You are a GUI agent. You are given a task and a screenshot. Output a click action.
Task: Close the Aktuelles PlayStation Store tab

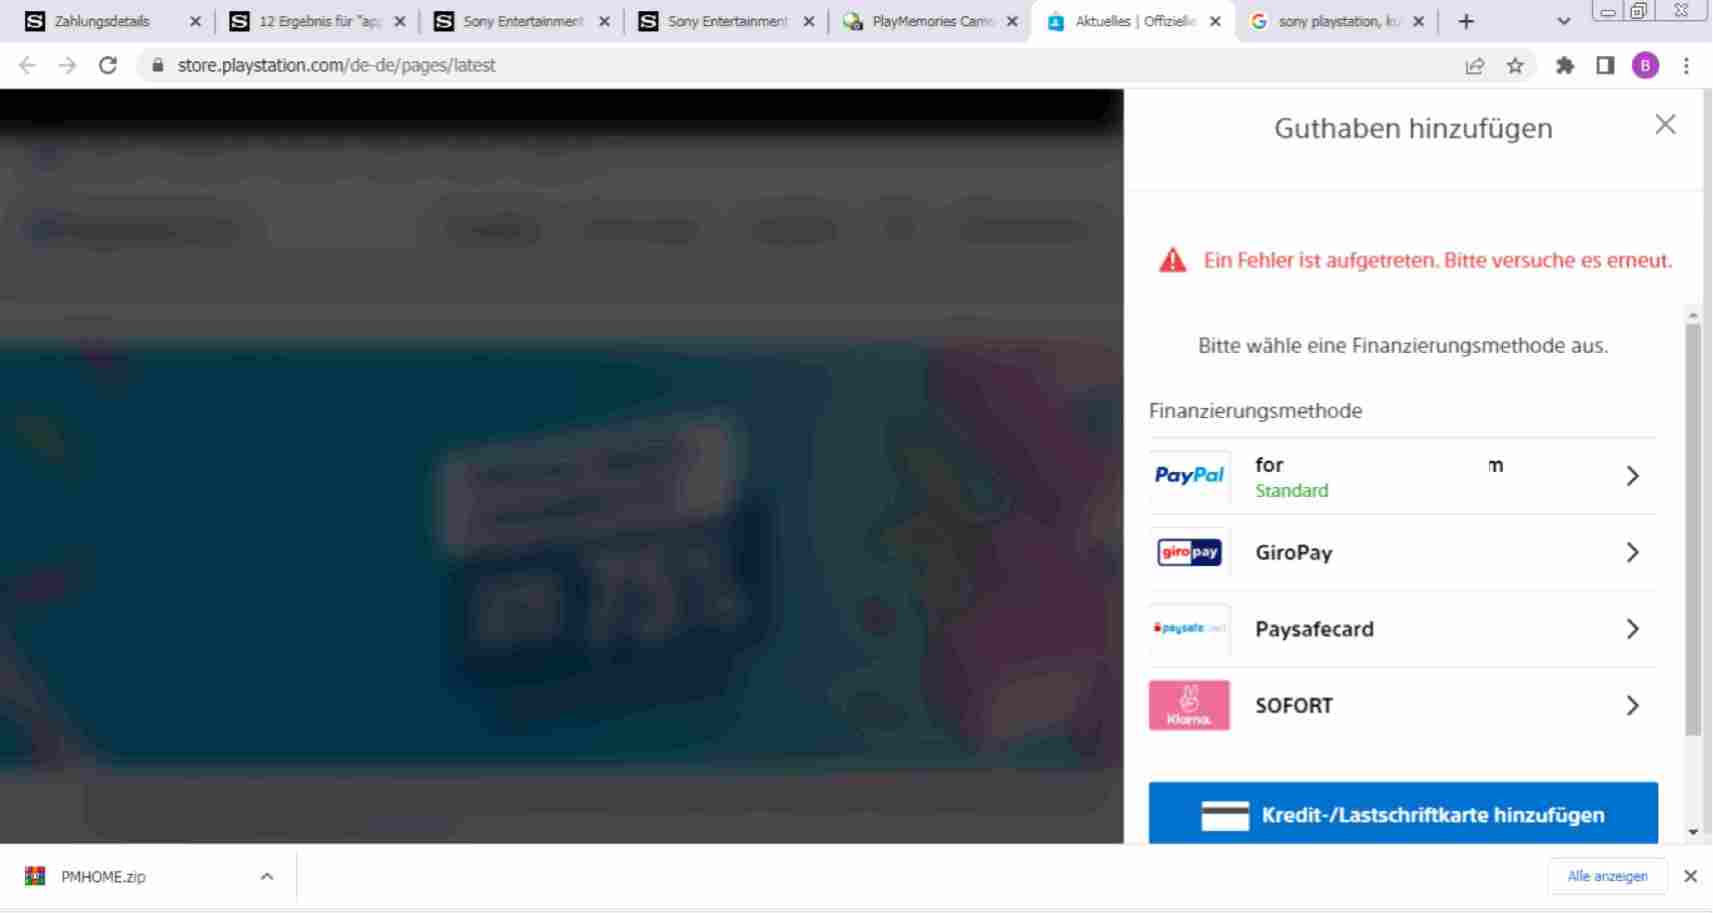tap(1215, 21)
